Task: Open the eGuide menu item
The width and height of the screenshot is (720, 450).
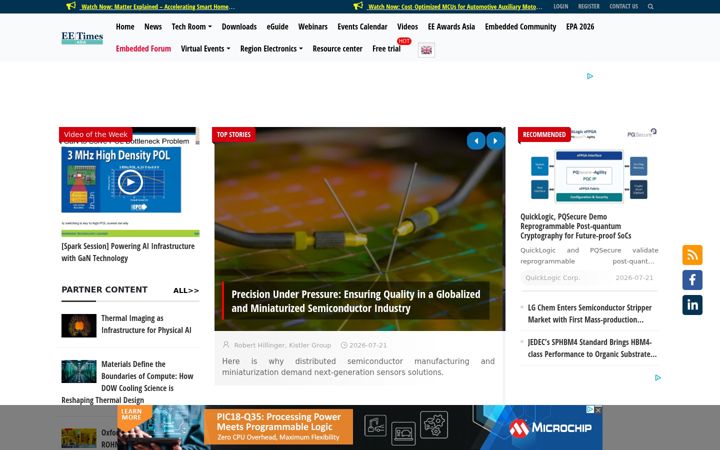Action: point(277,27)
